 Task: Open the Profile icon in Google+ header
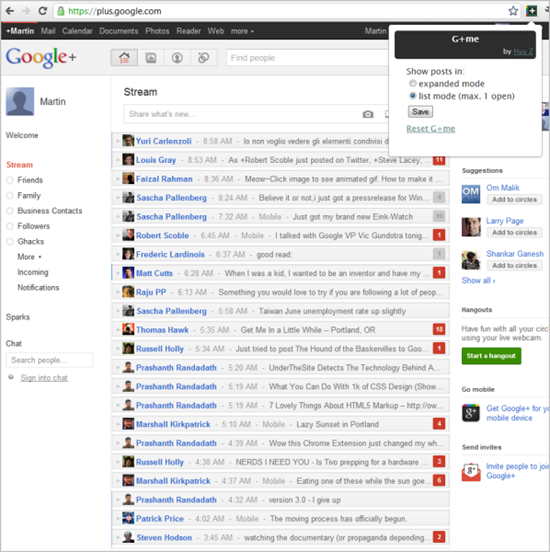click(x=177, y=57)
